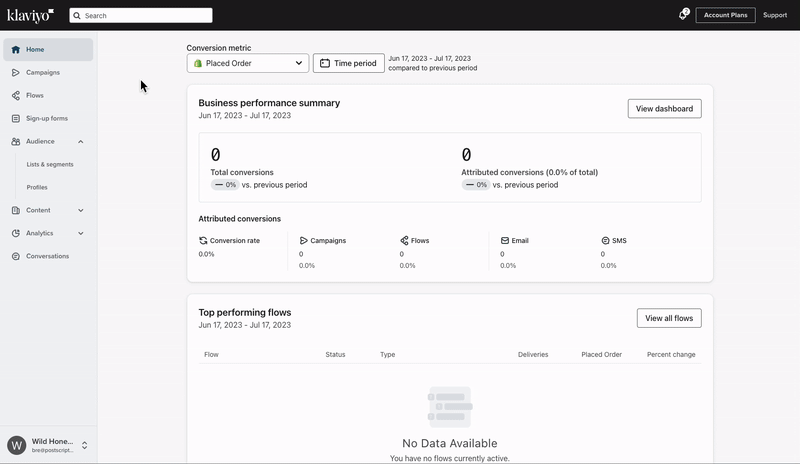Click the Placed Order column header

point(602,354)
